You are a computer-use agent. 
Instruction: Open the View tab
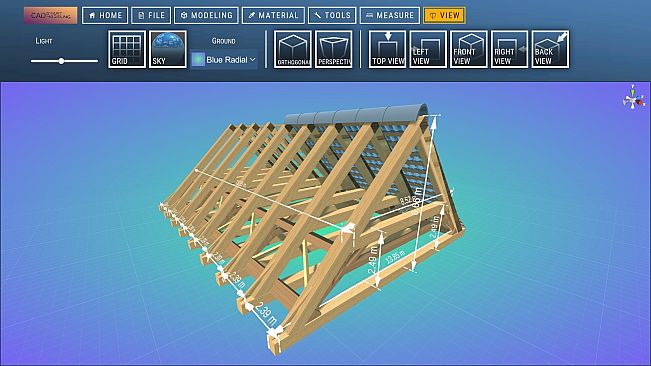pyautogui.click(x=445, y=15)
